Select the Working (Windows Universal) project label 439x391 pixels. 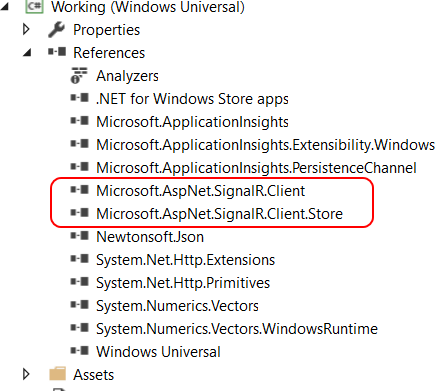(x=148, y=7)
